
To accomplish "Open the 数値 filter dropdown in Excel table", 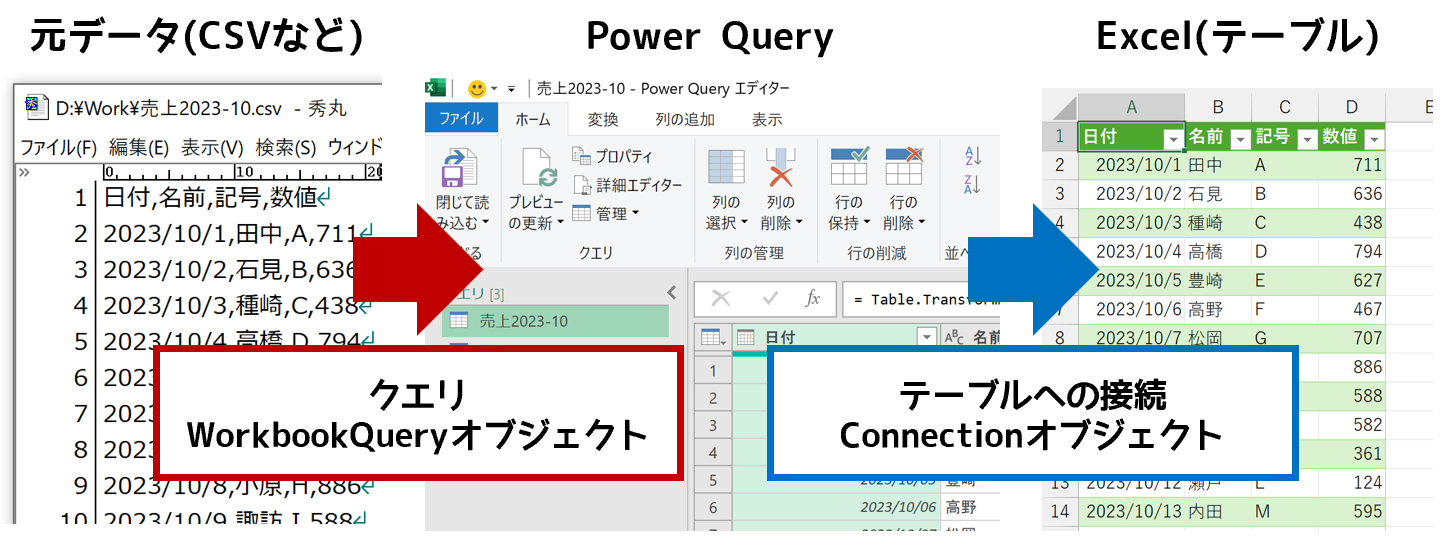I will tap(1374, 139).
